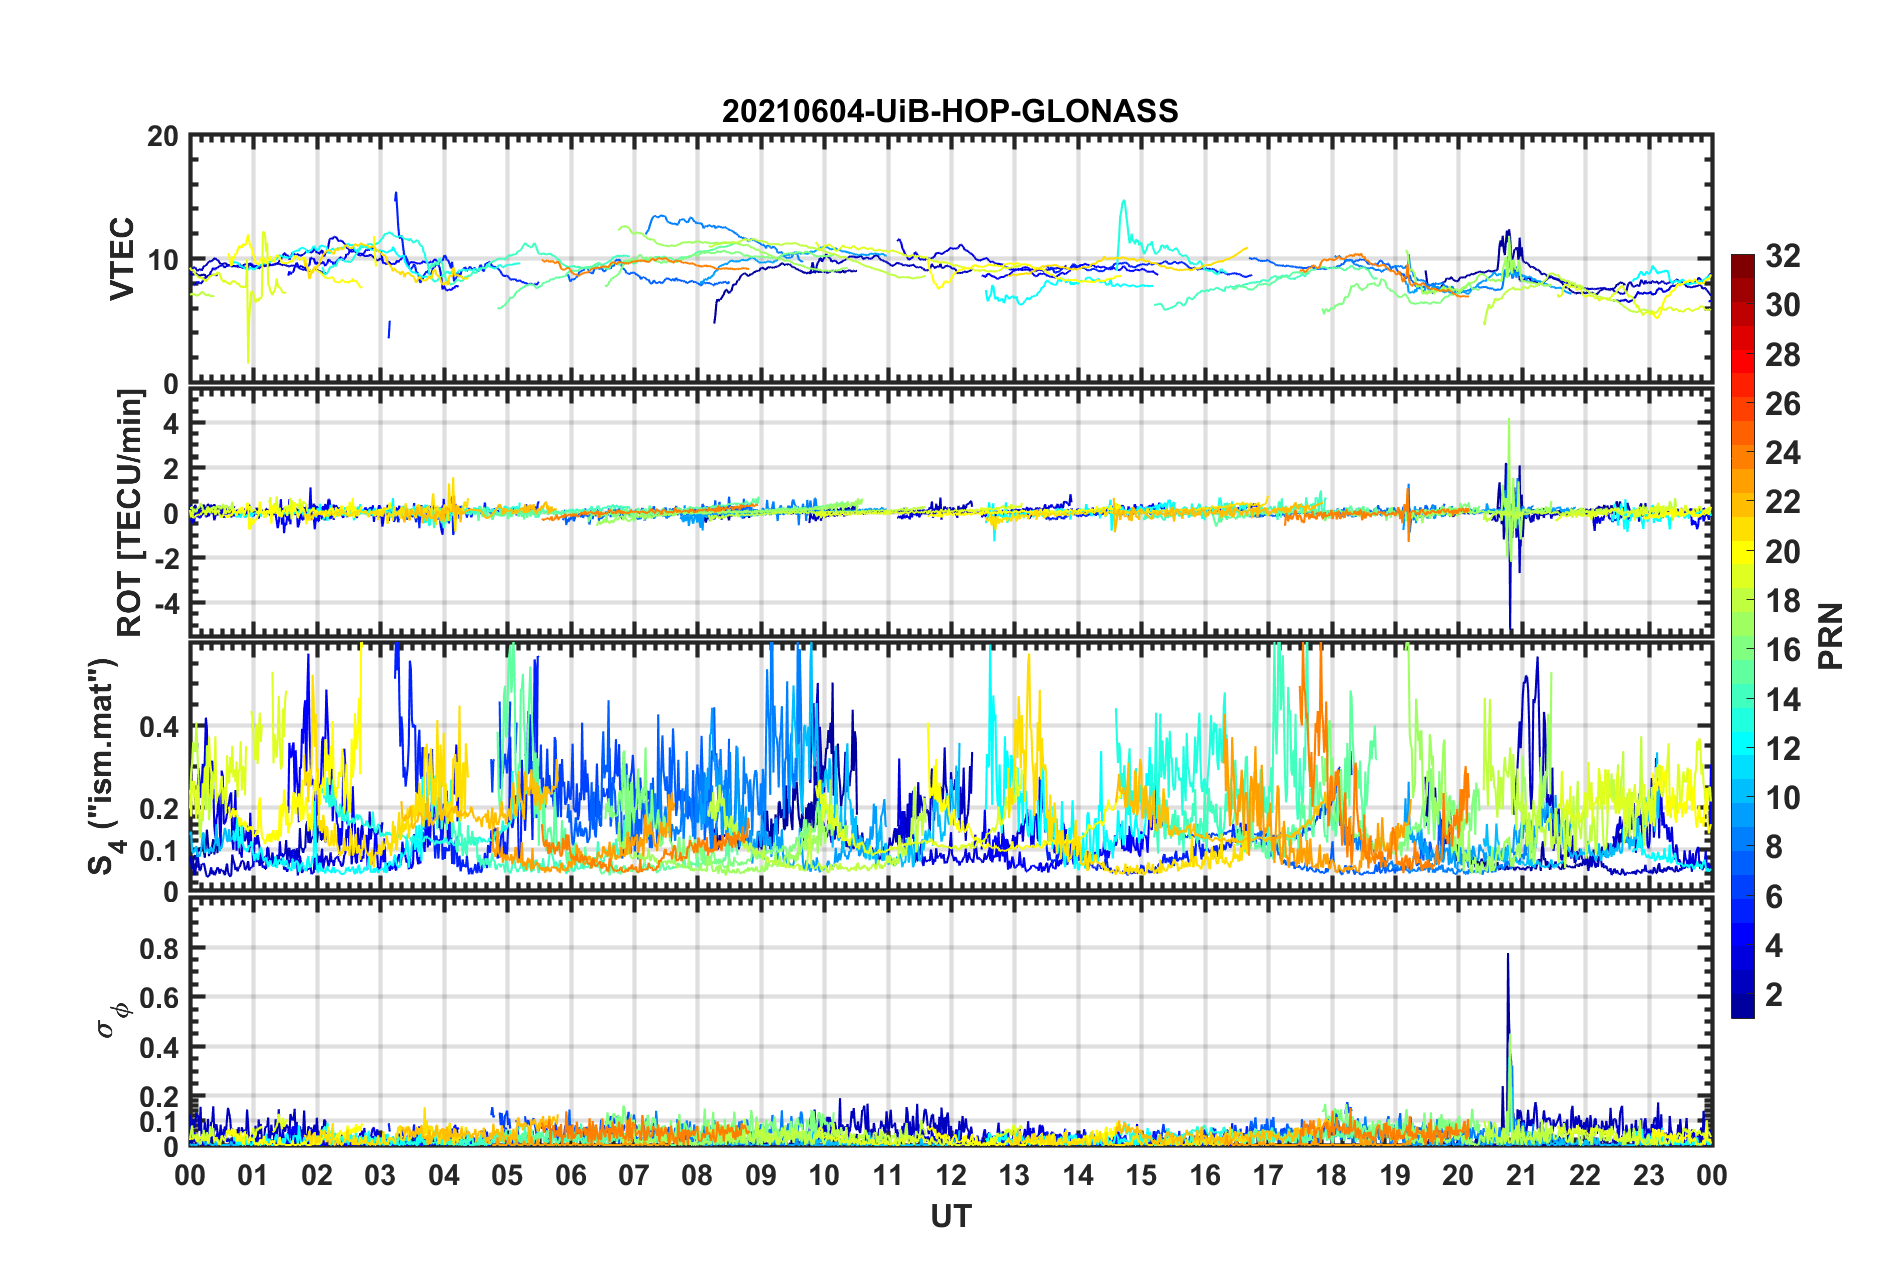
Task: Click the colorbar tick label 32
Action: [1782, 256]
